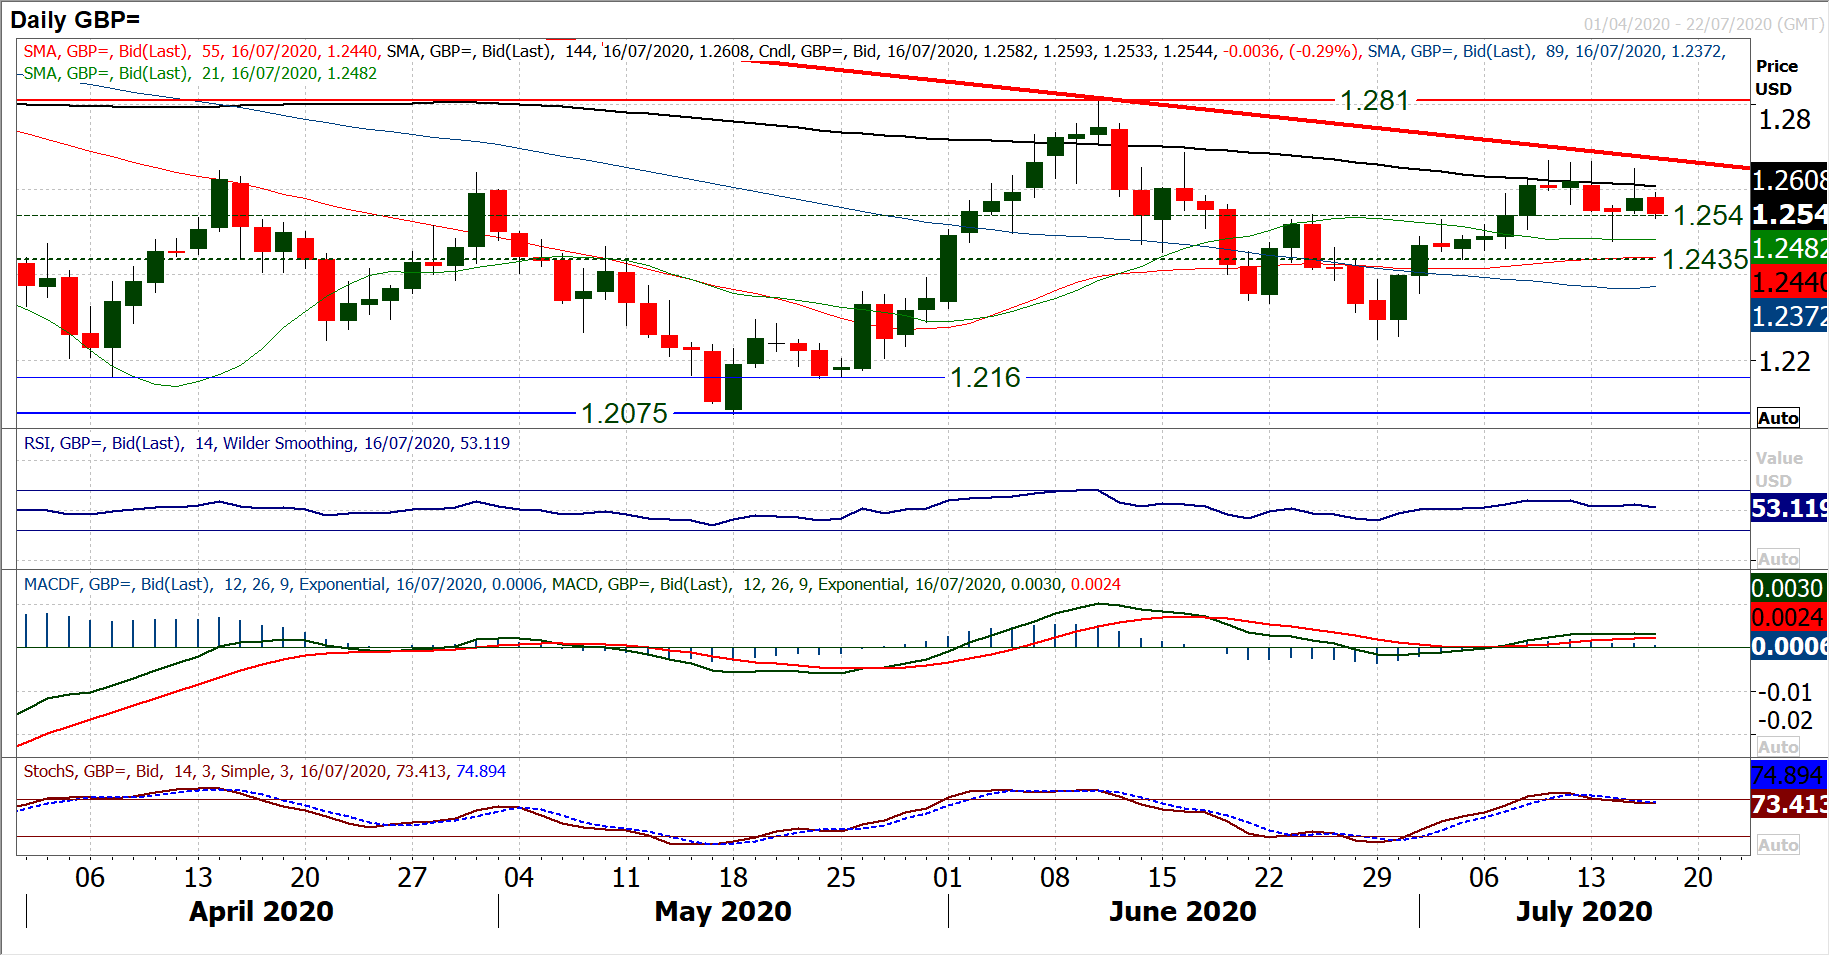Open the RSI indicator legend text

pos(266,443)
